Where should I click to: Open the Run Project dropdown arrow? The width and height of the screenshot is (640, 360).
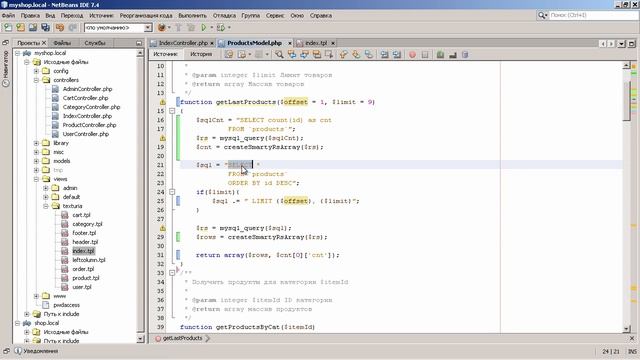212,27
